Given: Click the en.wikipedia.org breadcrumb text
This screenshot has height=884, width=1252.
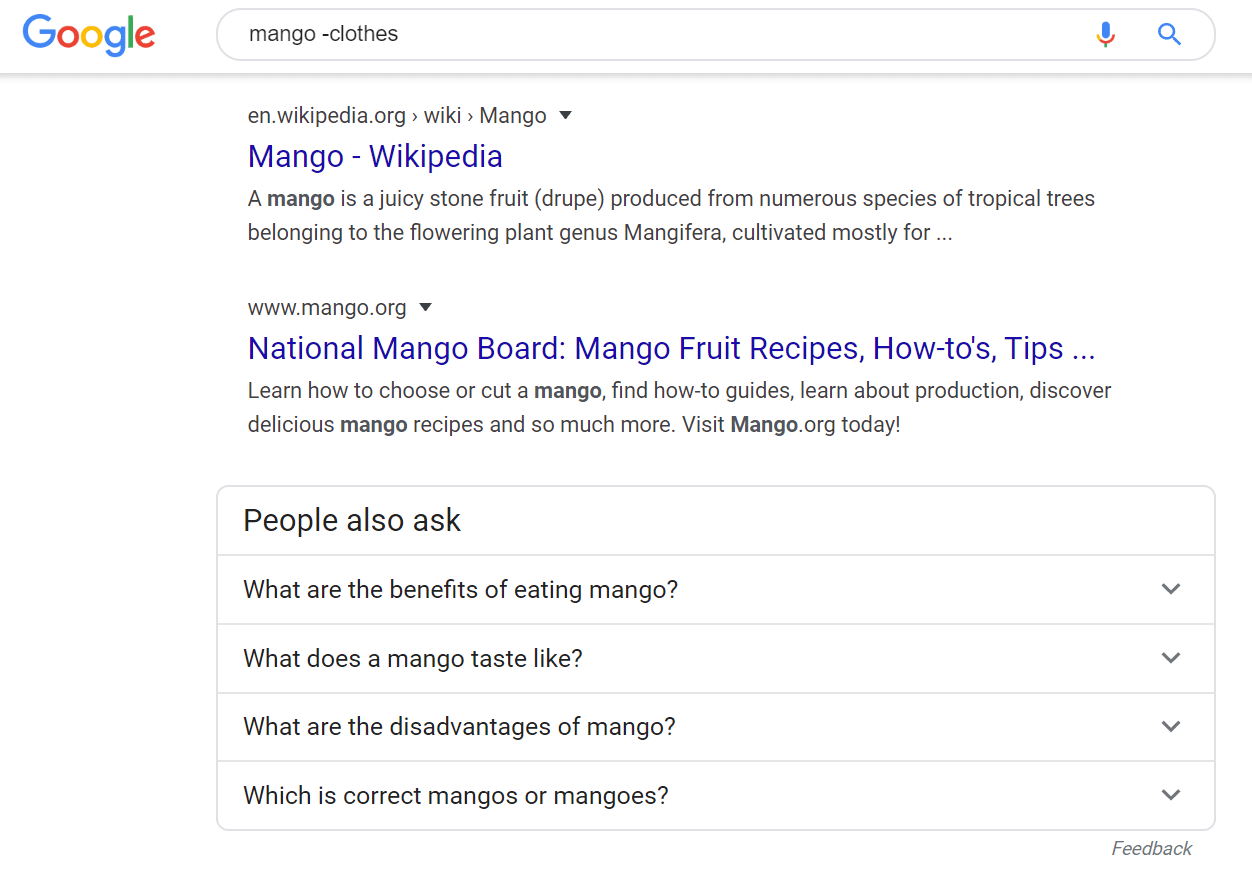Looking at the screenshot, I should (x=326, y=115).
